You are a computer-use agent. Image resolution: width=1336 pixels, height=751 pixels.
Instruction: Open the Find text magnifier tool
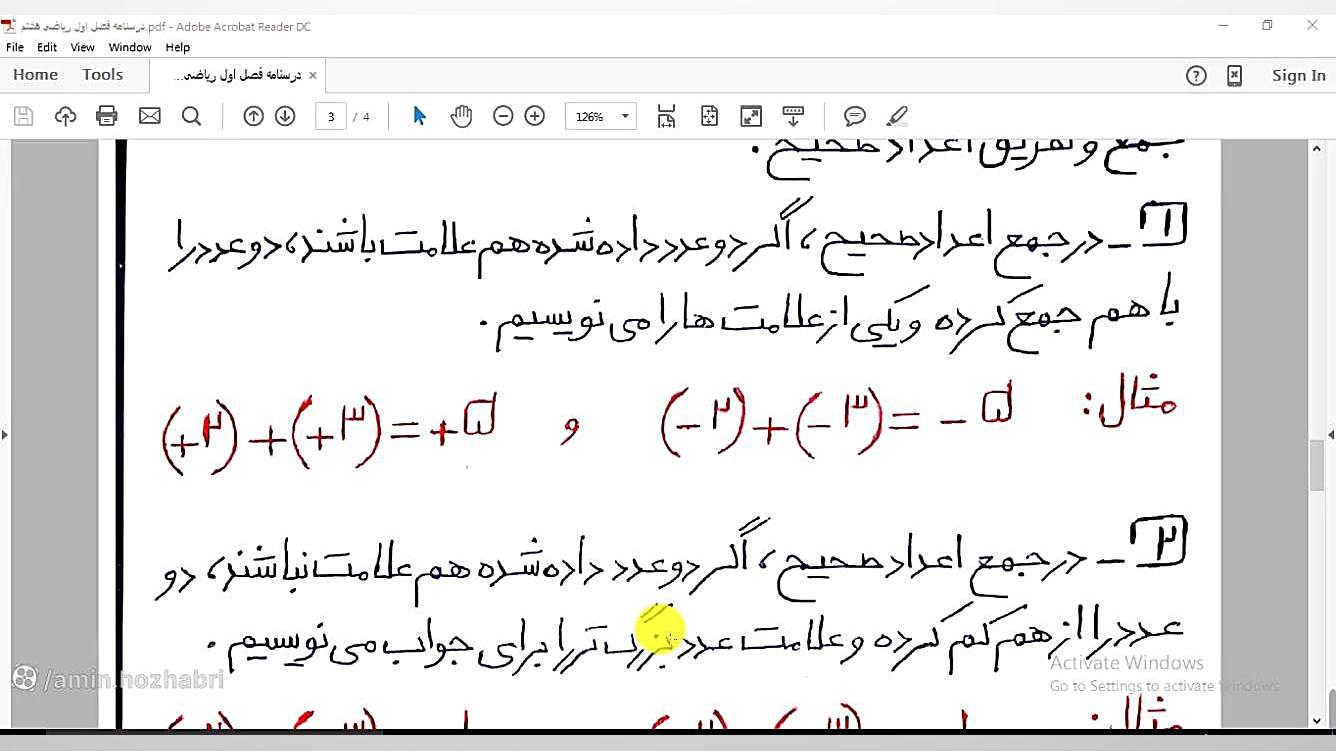pyautogui.click(x=192, y=116)
